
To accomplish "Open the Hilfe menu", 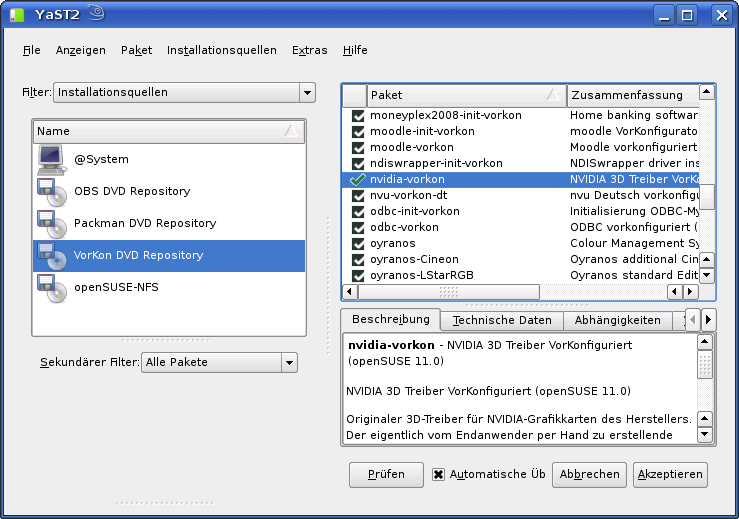I will coord(355,50).
